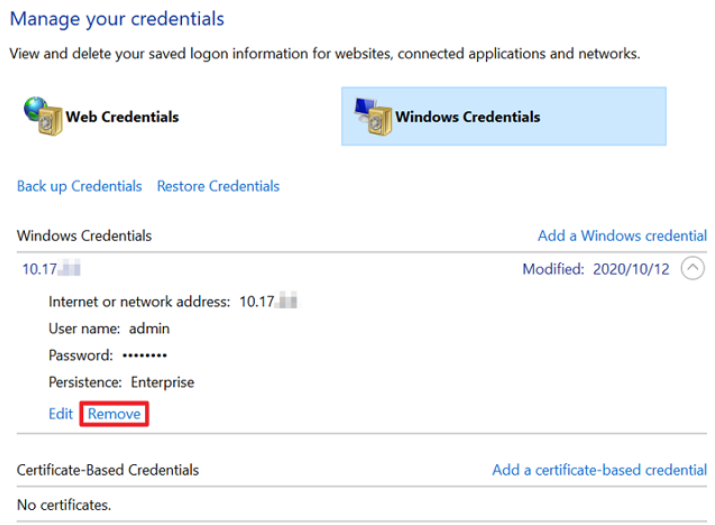The height and width of the screenshot is (525, 715).
Task: Edit the admin credential
Action: pos(60,414)
